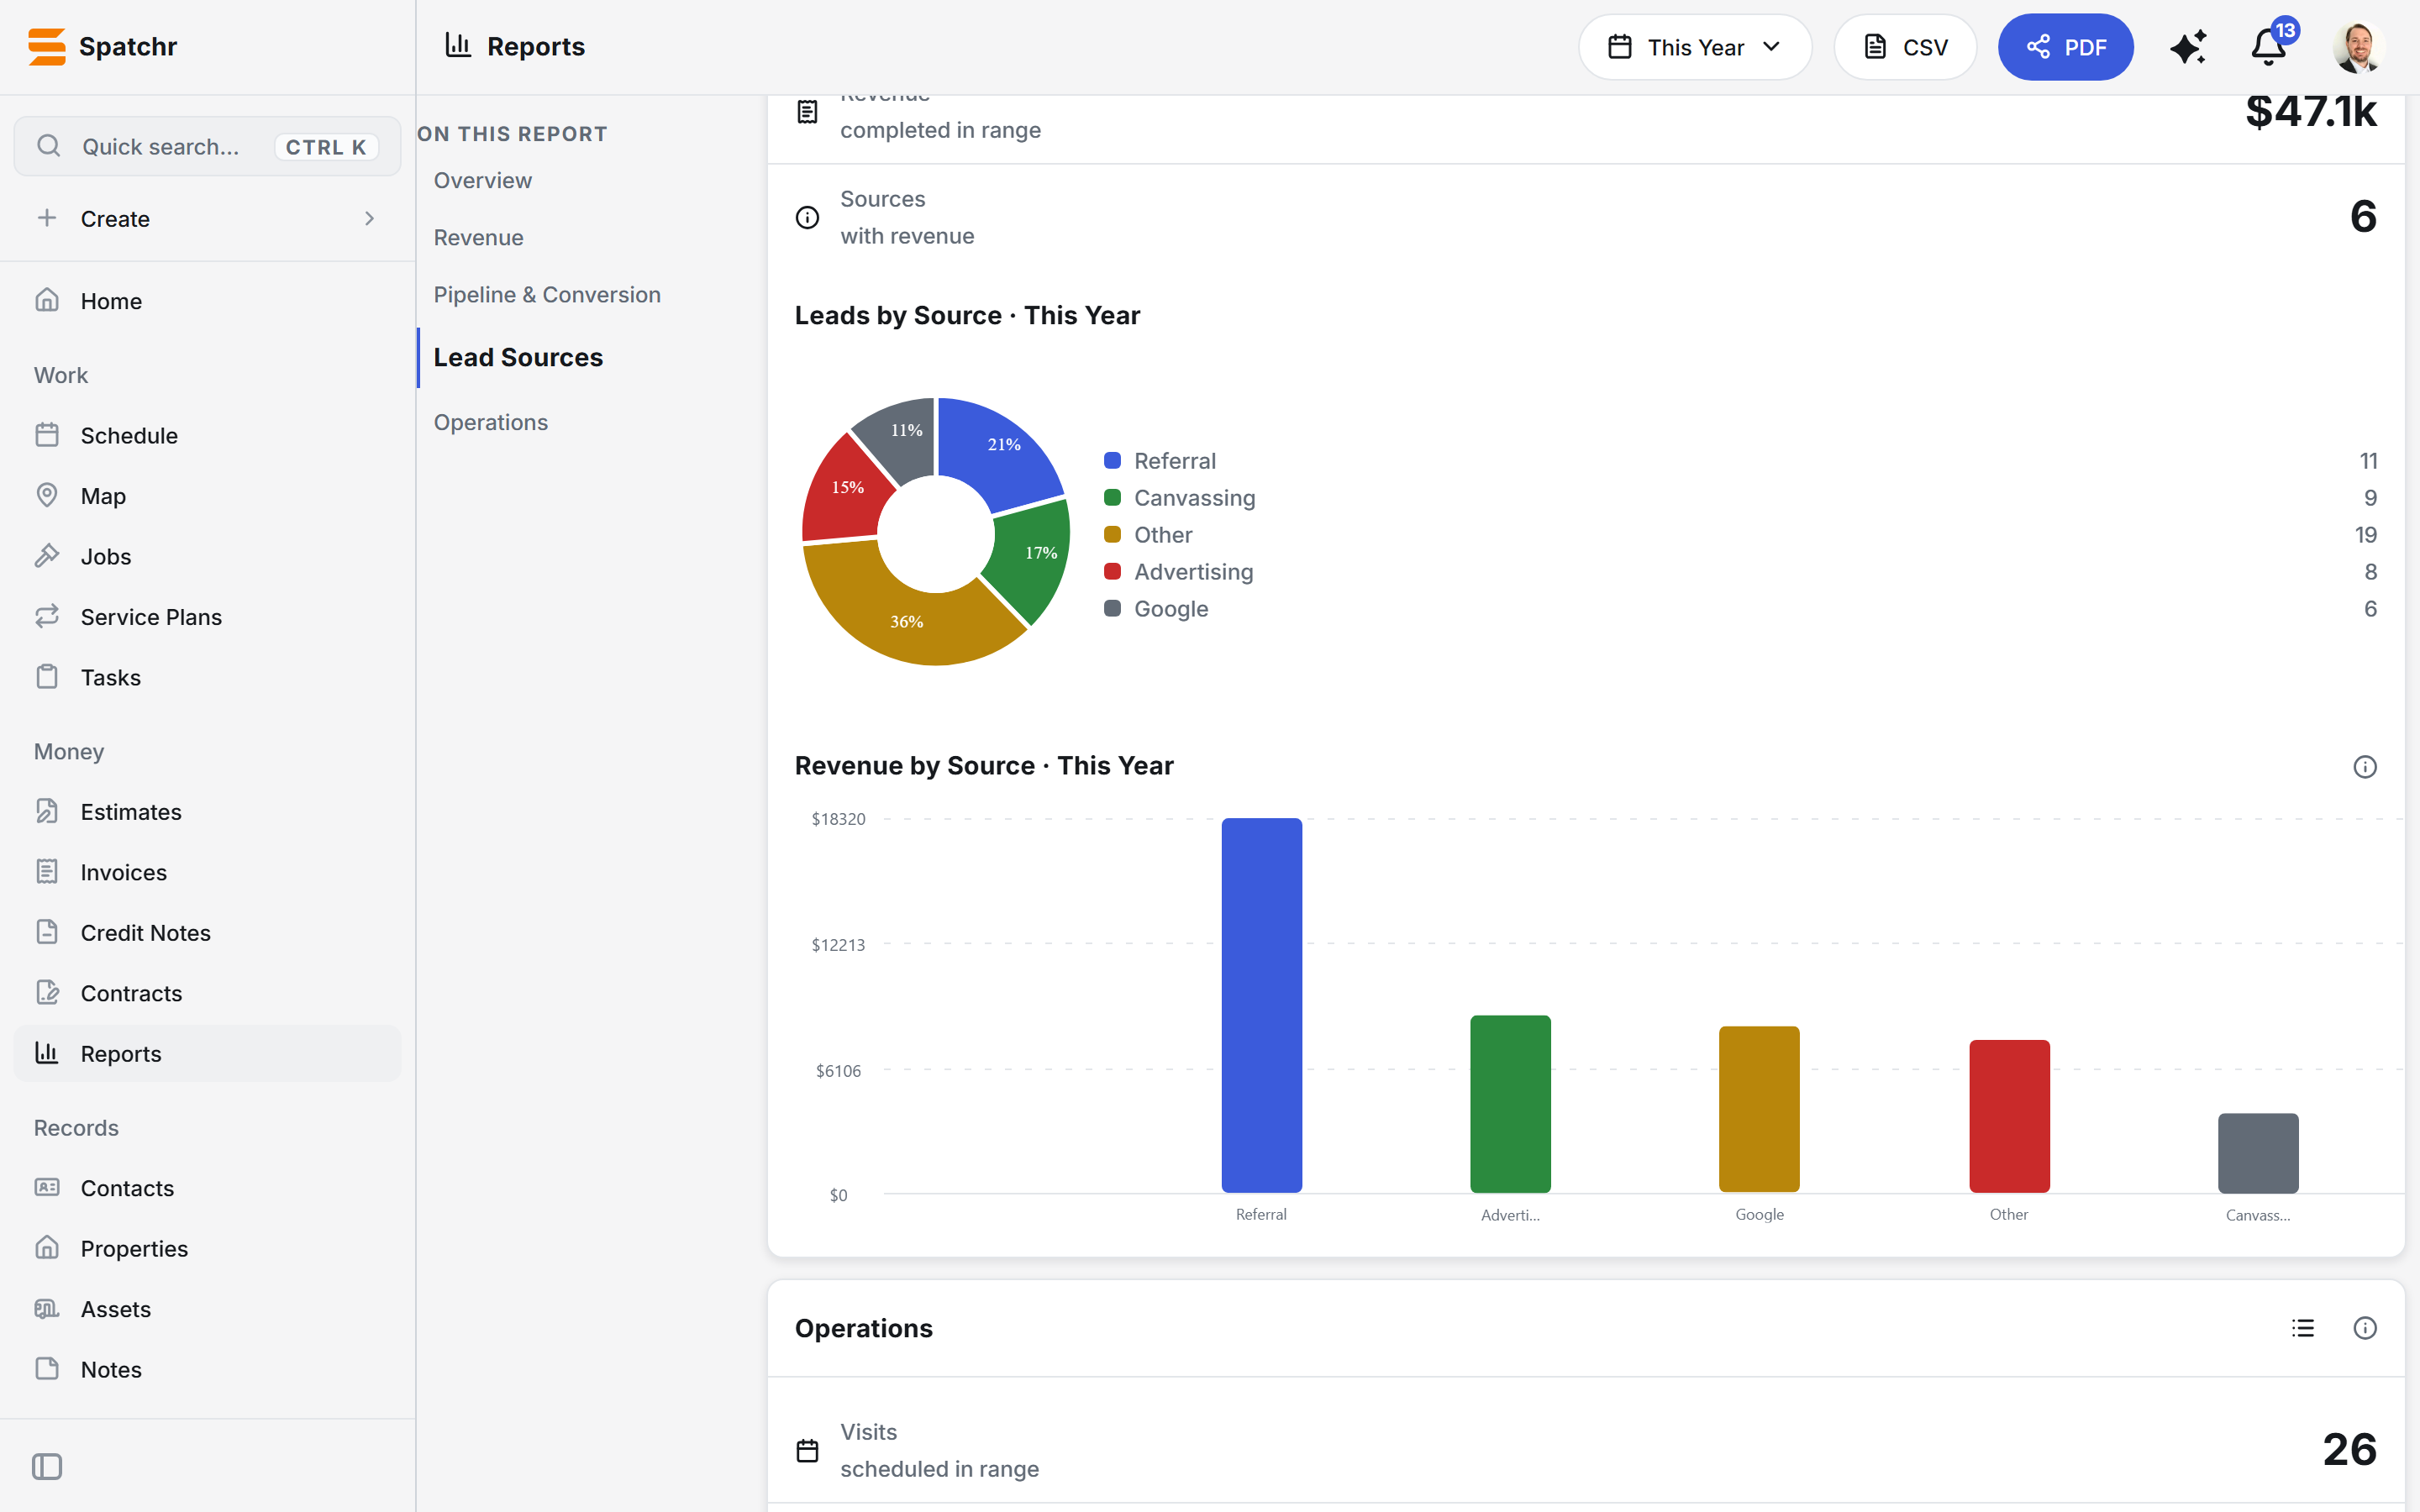The height and width of the screenshot is (1512, 2420).
Task: Click the Referral legend color swatch
Action: click(x=1112, y=461)
